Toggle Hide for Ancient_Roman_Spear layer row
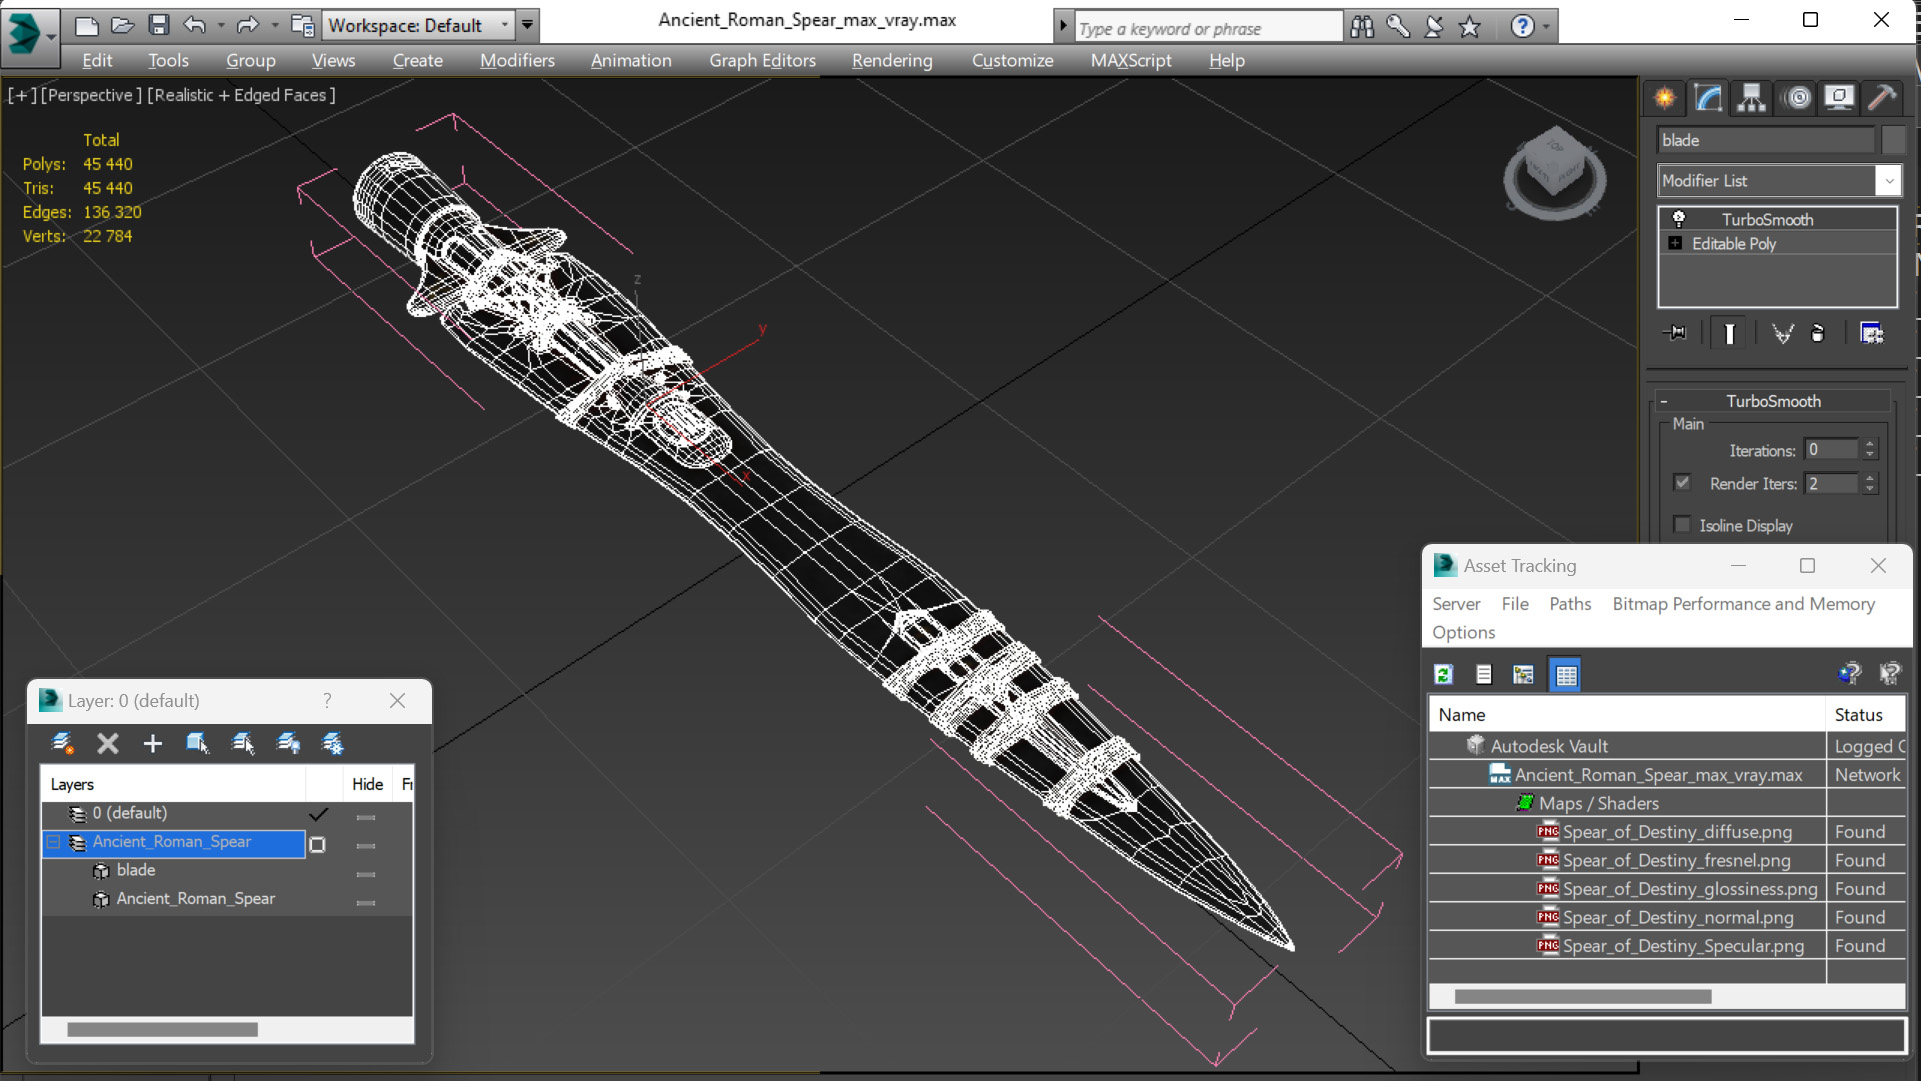The width and height of the screenshot is (1921, 1081). point(366,845)
